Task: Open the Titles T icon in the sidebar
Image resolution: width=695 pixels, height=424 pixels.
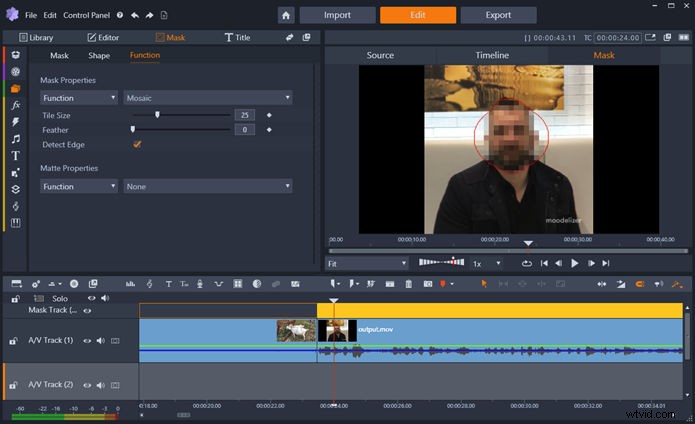Action: tap(16, 156)
